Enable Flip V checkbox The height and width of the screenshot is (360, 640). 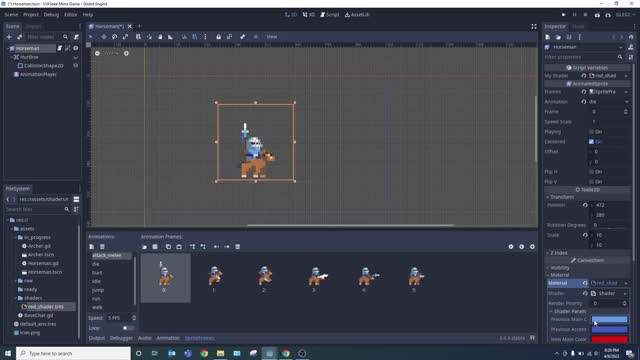coord(591,182)
